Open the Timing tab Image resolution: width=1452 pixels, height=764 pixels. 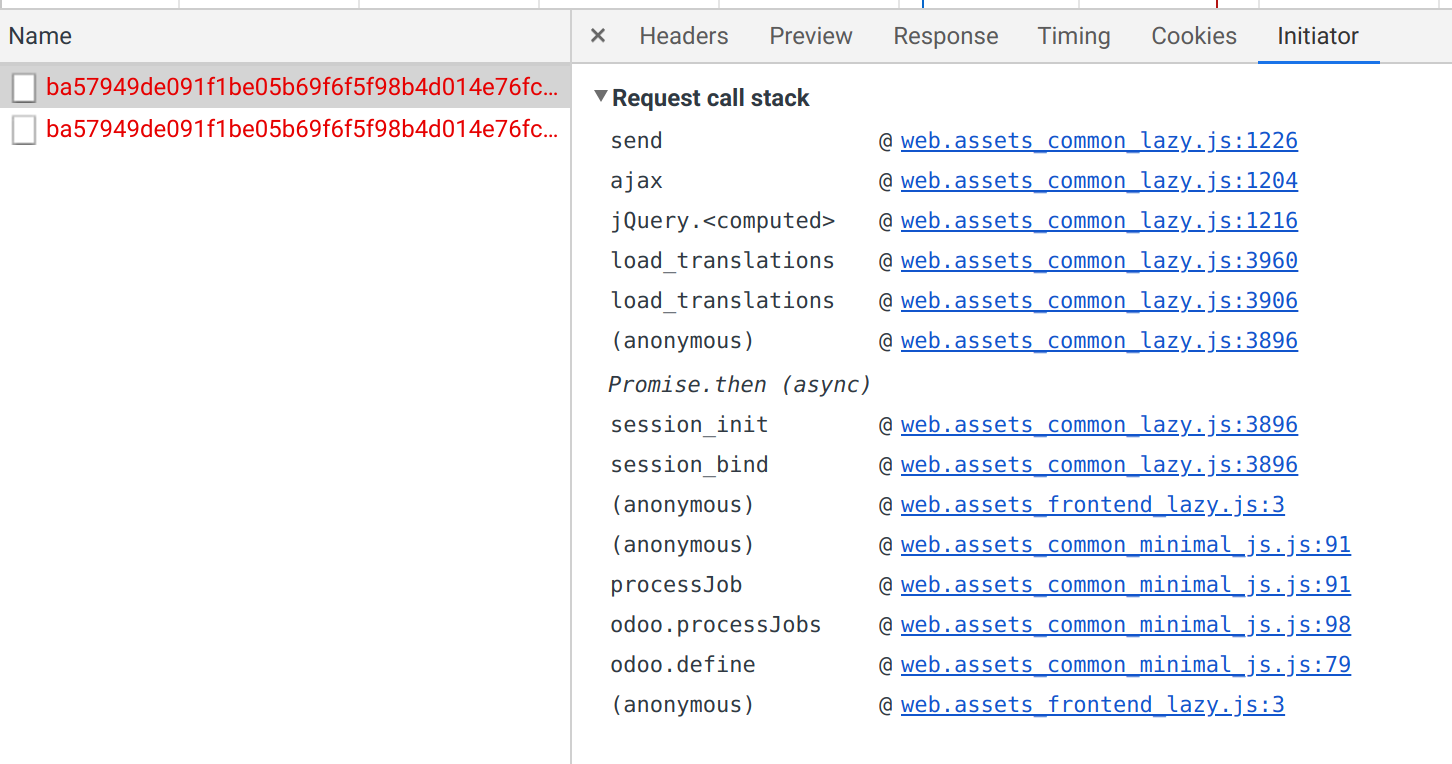(x=1073, y=35)
